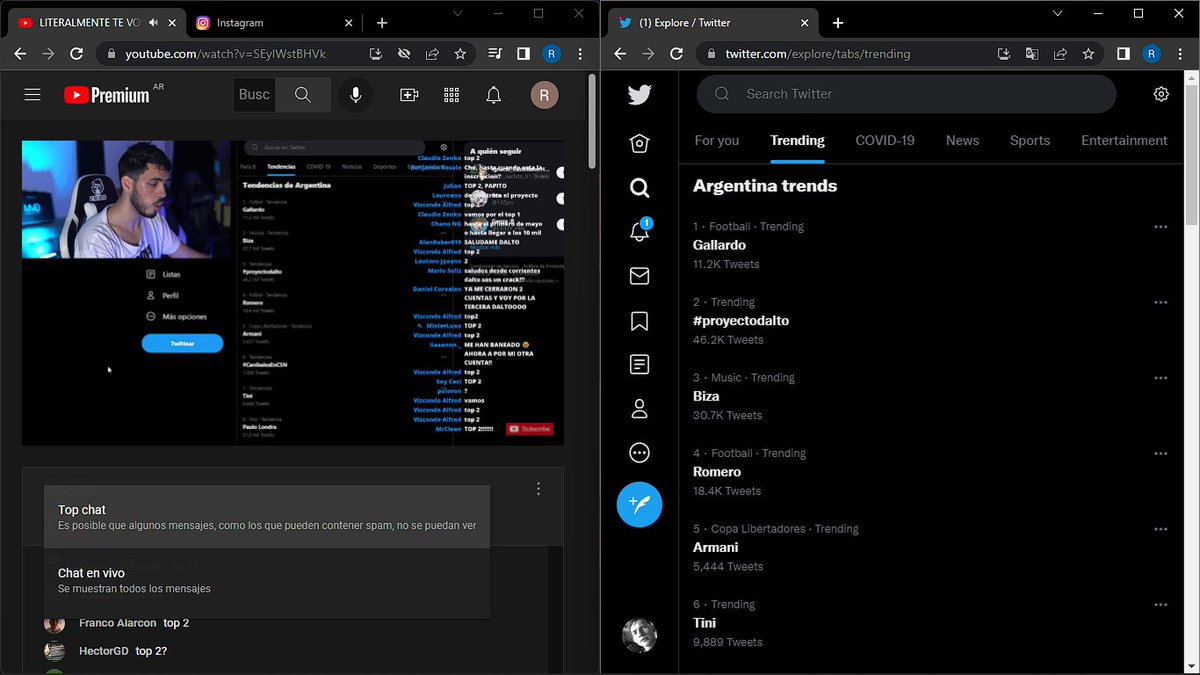Select Top chat option
Screen dimensions: 1200x675
tap(267, 517)
